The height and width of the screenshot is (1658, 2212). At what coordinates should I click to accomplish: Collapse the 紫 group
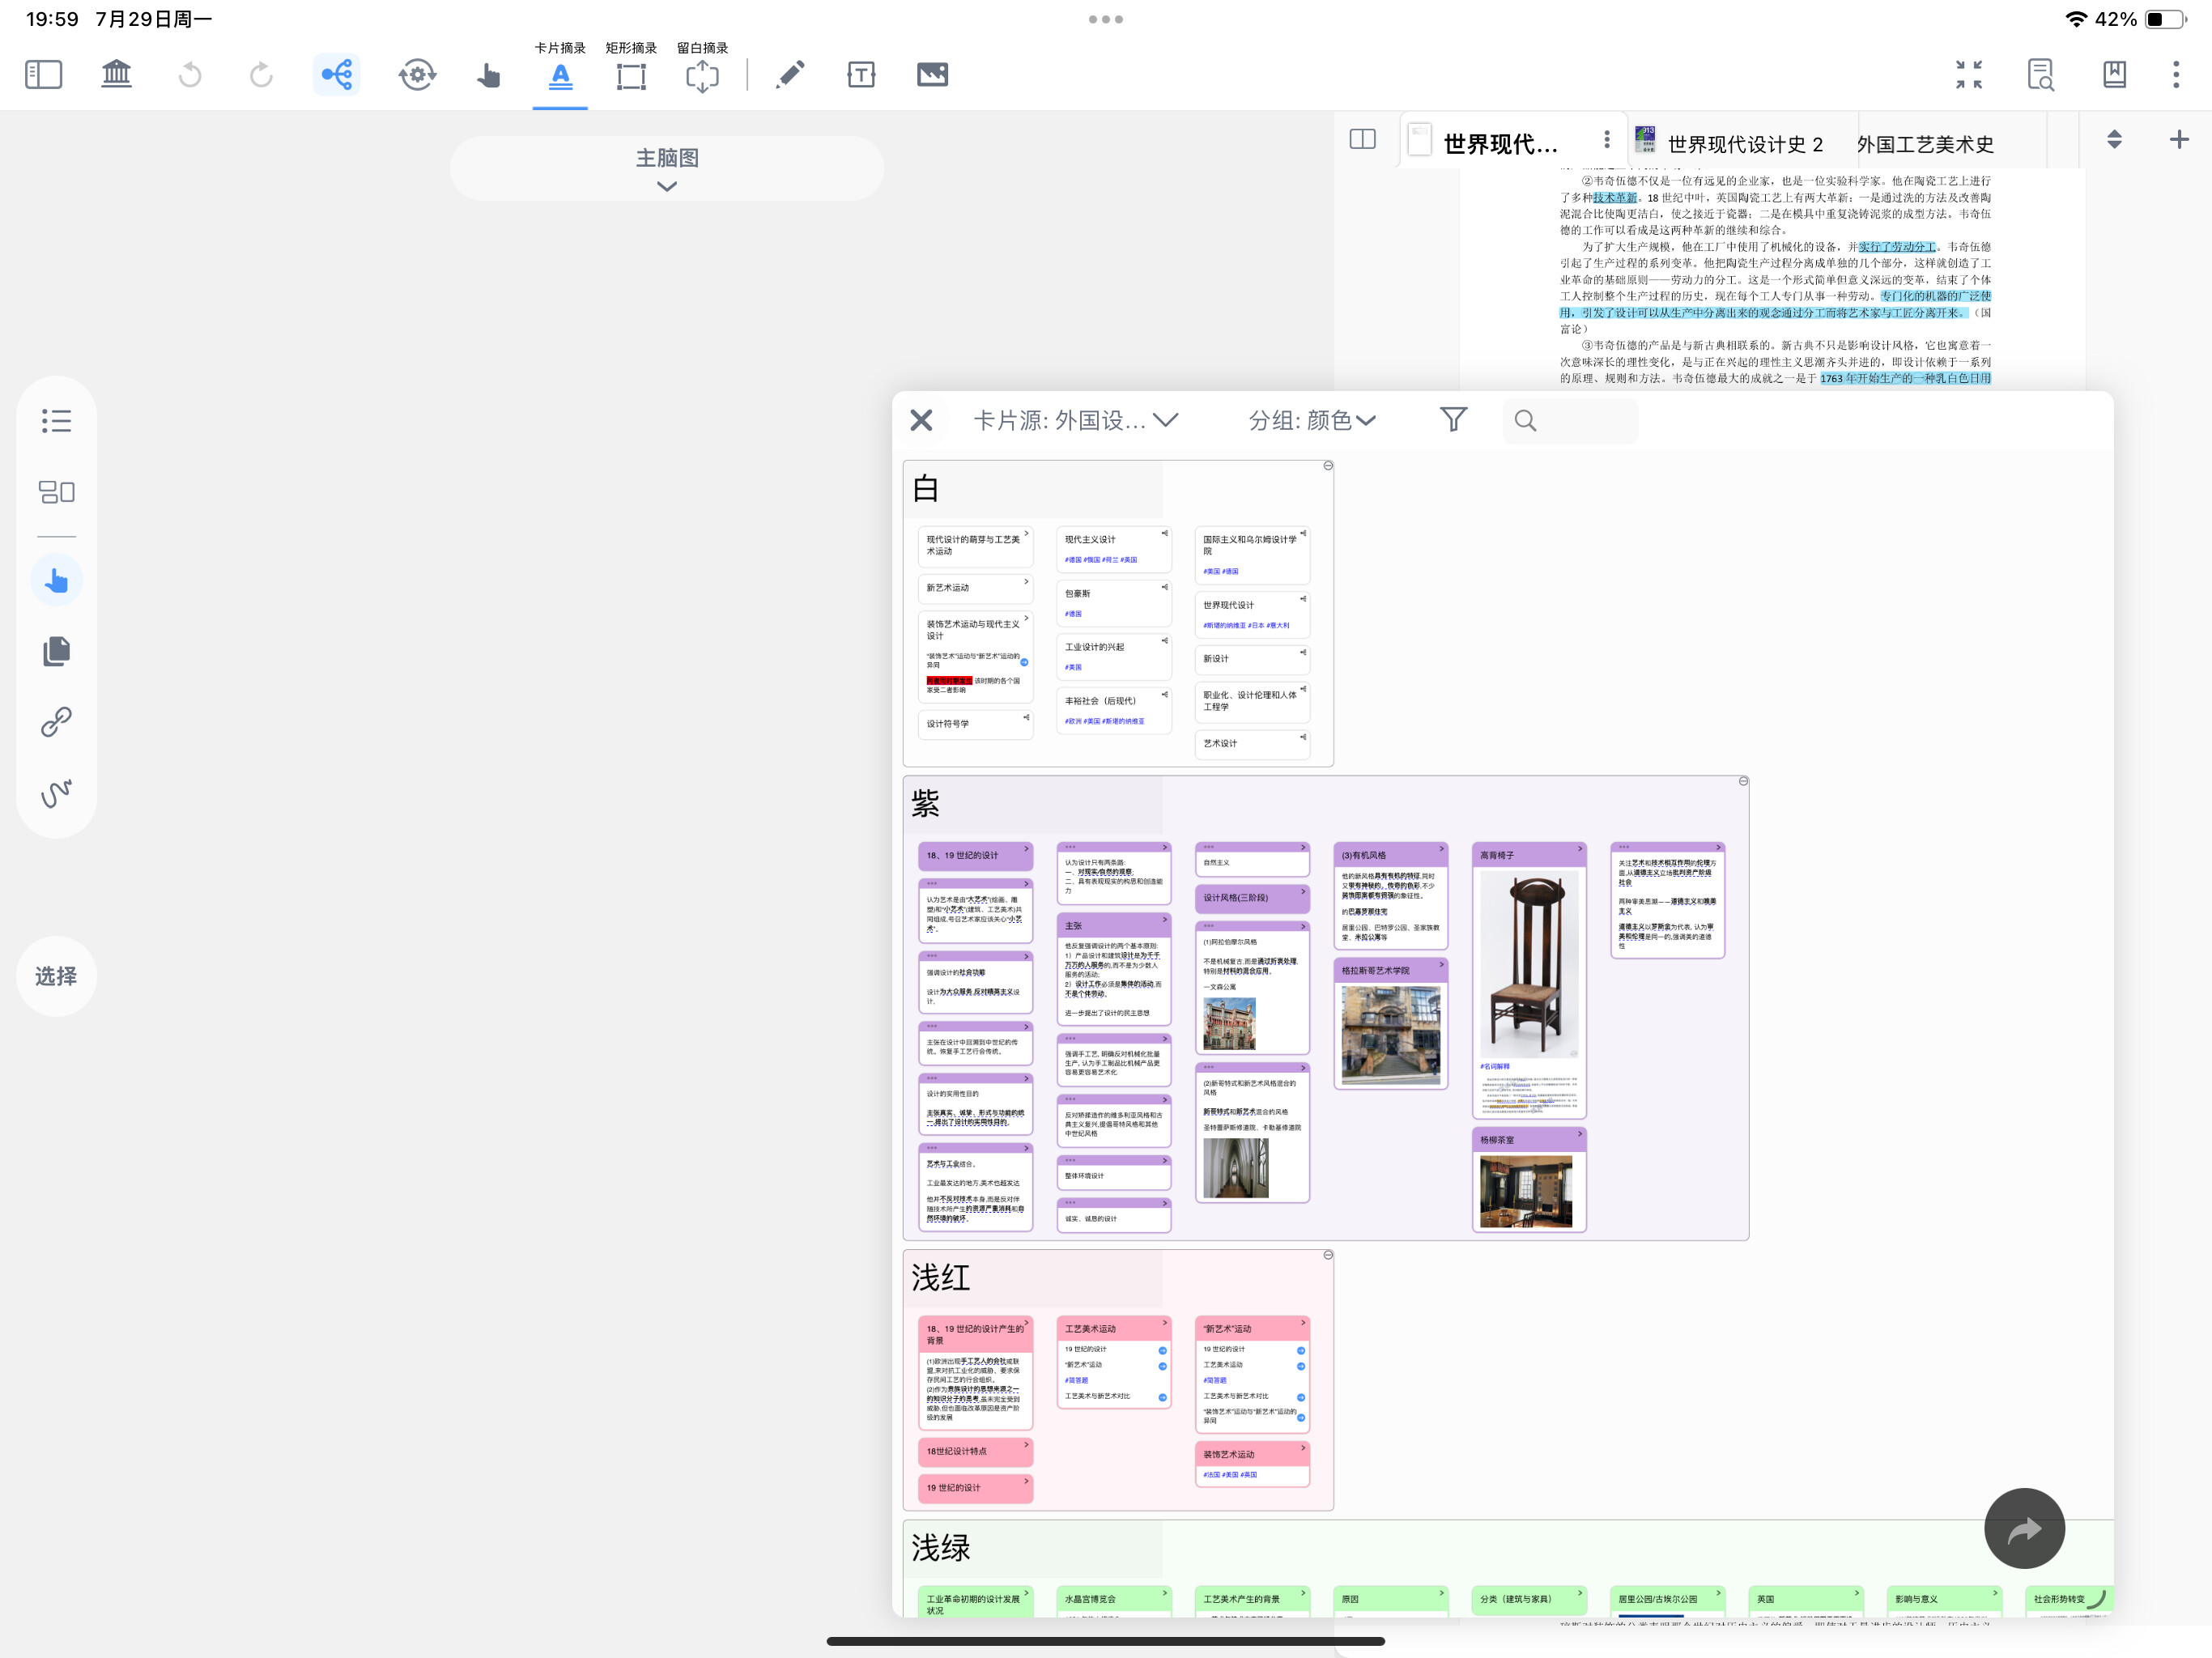click(x=1743, y=781)
